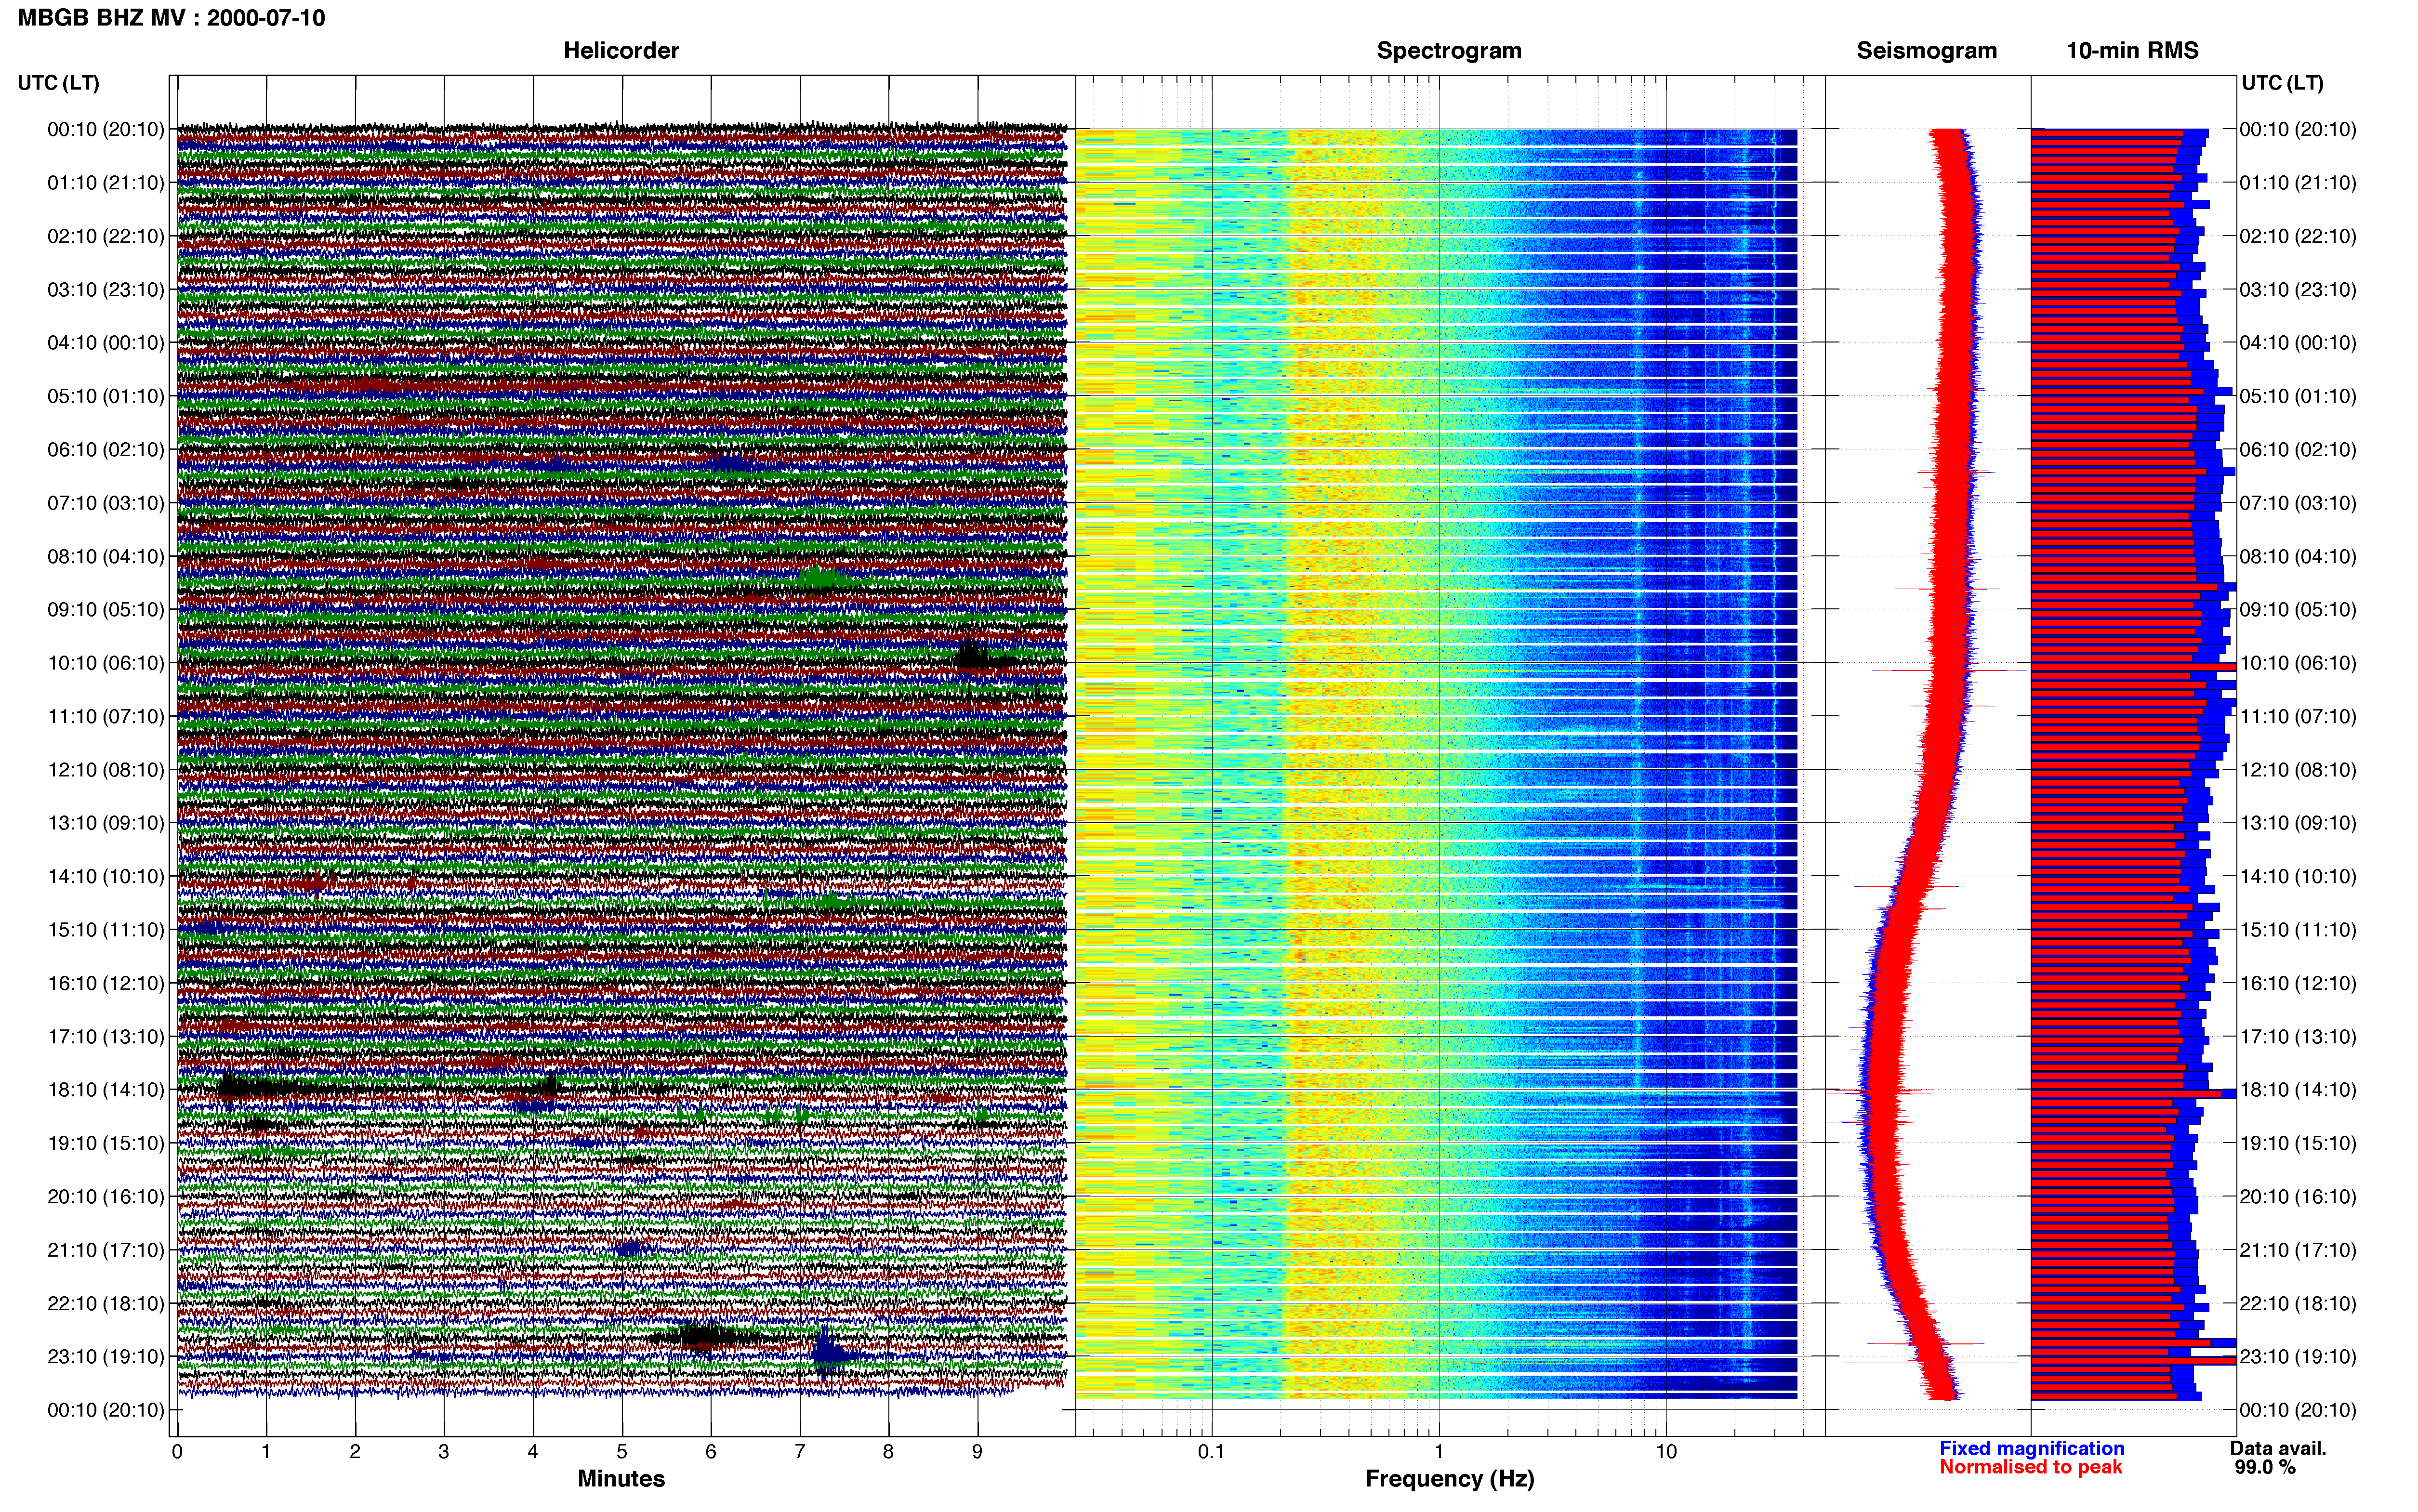This screenshot has width=2418, height=1512.
Task: Click helicorder time label "01:10 (21:10)"
Action: (x=106, y=183)
